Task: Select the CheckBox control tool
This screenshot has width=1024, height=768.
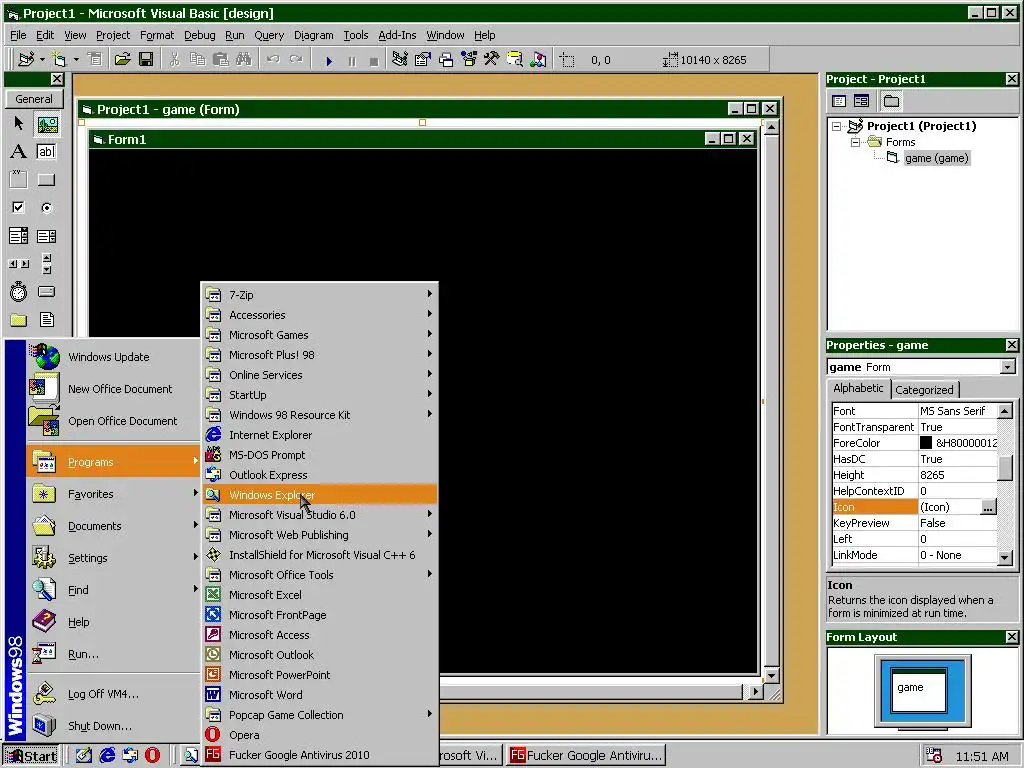Action: [x=18, y=208]
